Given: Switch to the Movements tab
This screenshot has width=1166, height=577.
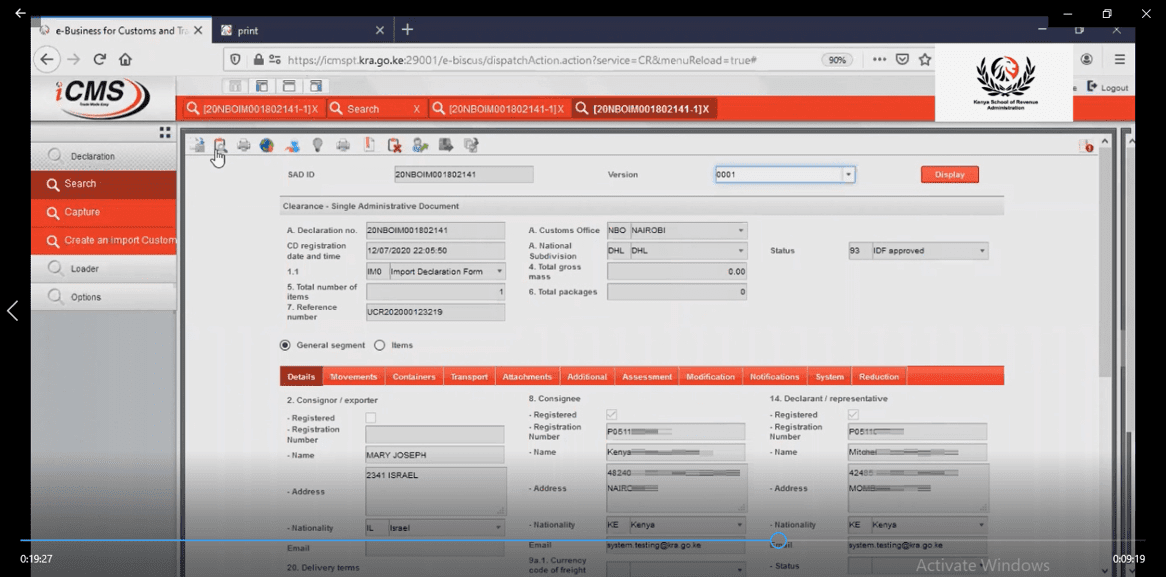Looking at the screenshot, I should click(353, 376).
